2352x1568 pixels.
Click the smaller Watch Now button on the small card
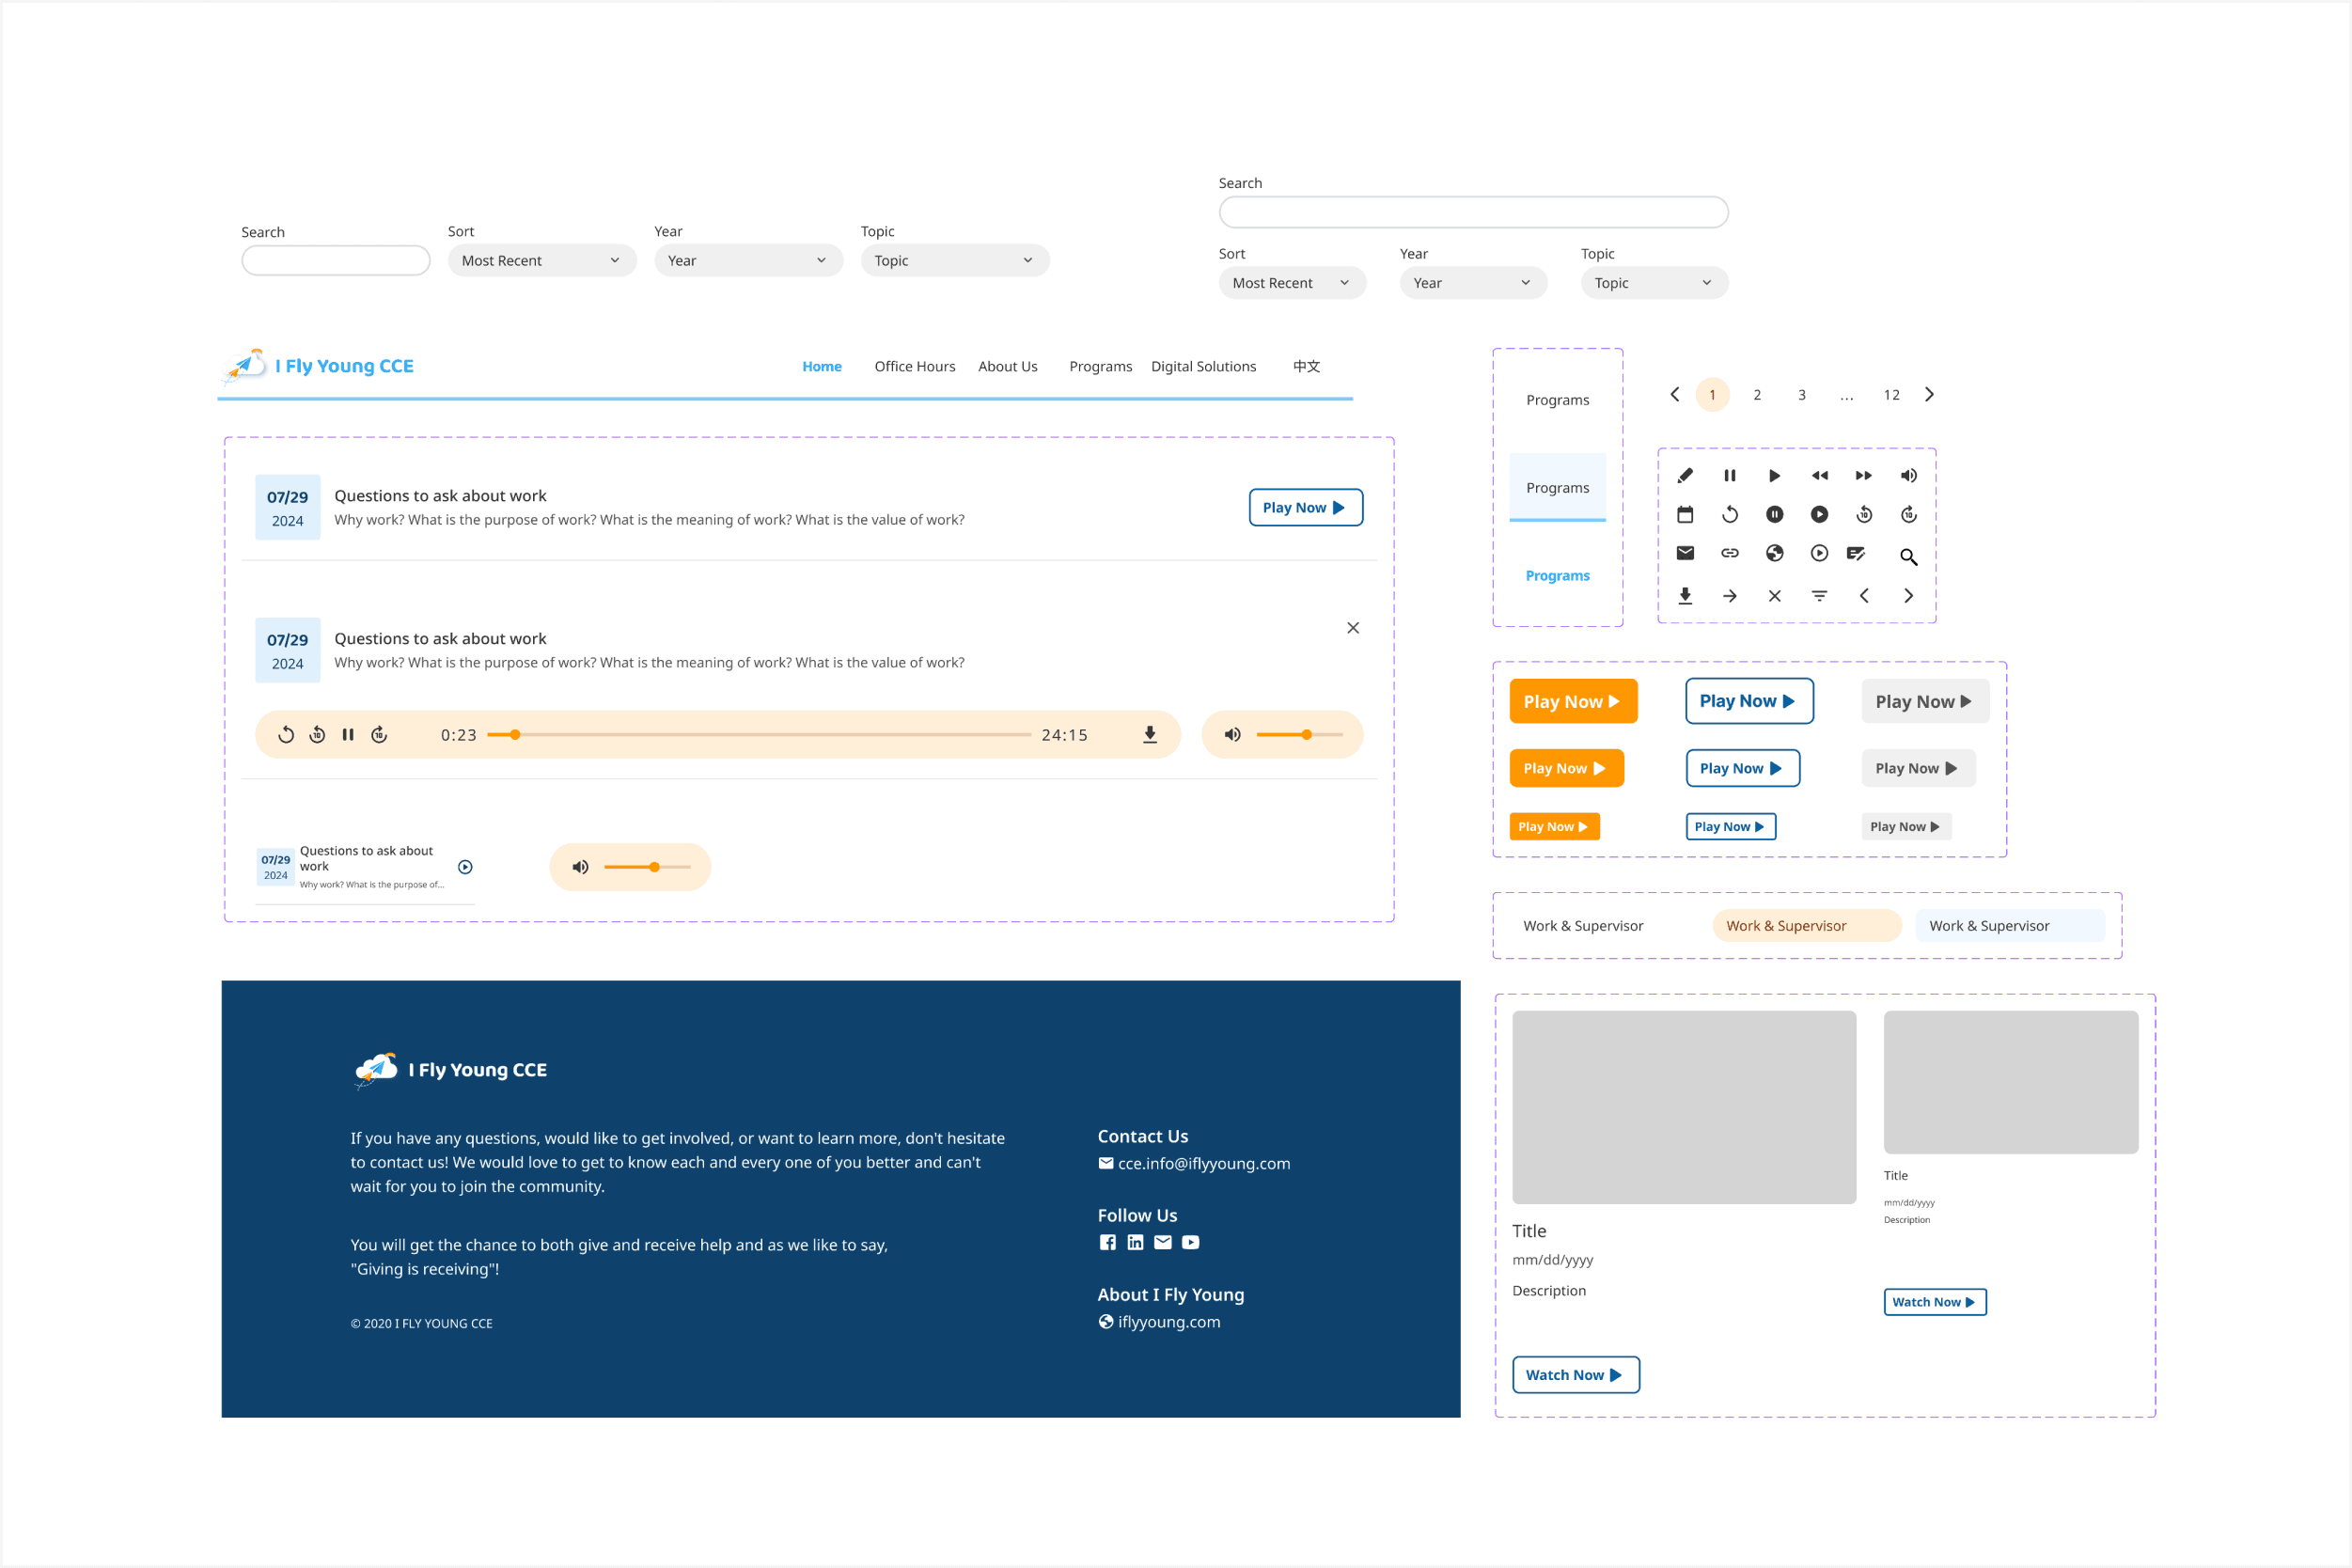pos(1934,1302)
